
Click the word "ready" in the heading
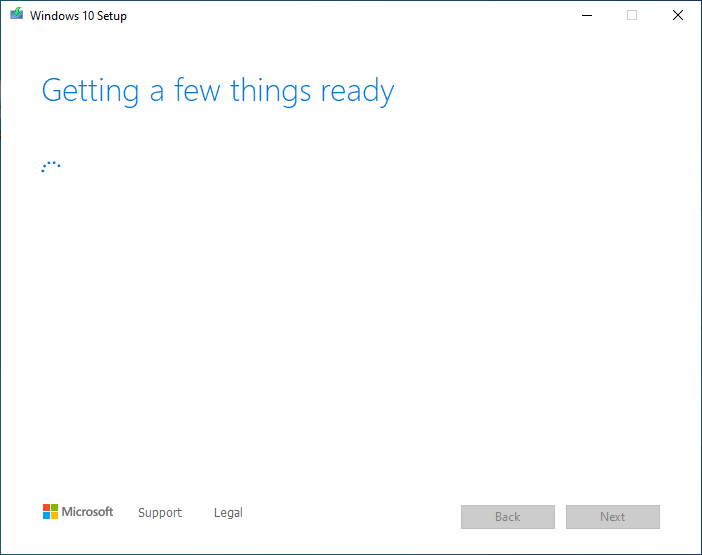pos(357,92)
